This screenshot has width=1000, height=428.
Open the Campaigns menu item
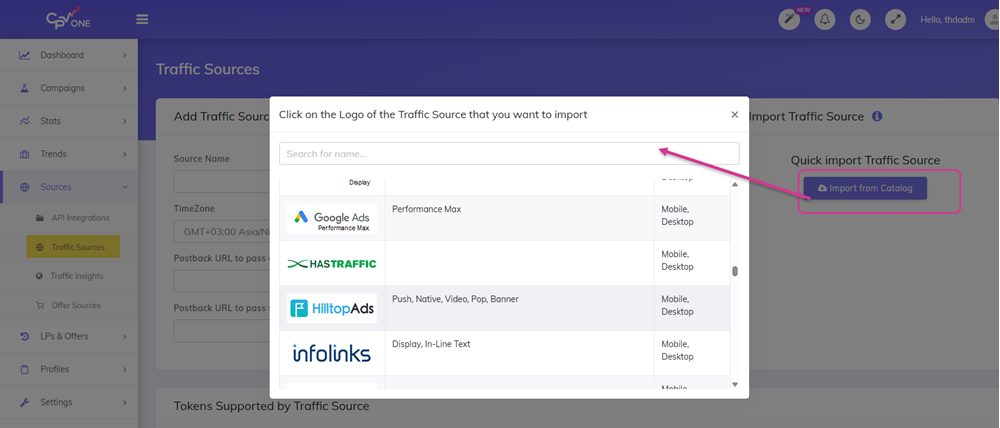(x=69, y=89)
